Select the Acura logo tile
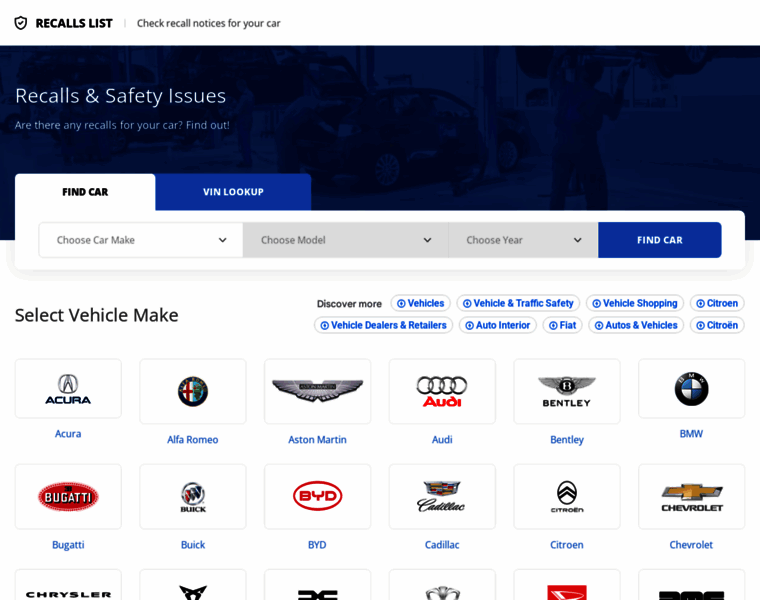Viewport: 760px width, 600px height. tap(68, 389)
